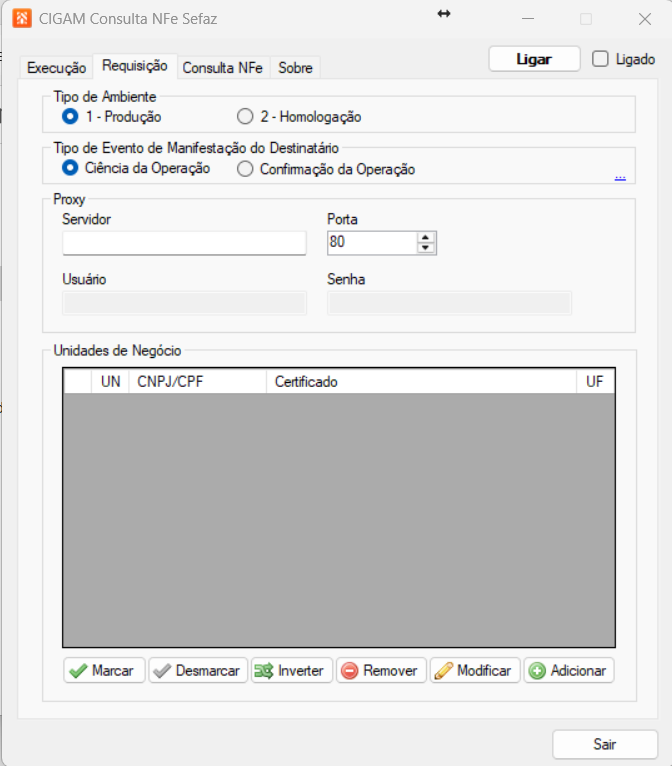Click the CIGAM app icon in title bar
This screenshot has height=766, width=672.
pos(22,19)
